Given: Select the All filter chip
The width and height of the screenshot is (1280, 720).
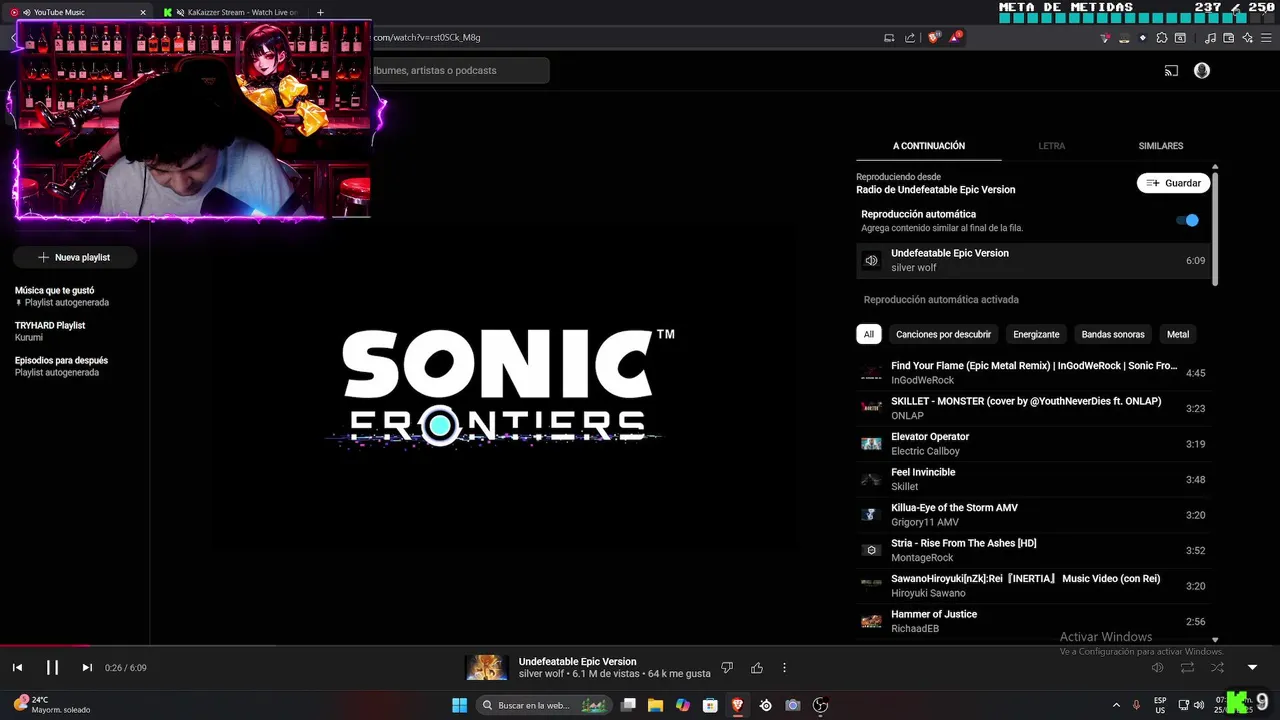Looking at the screenshot, I should (x=869, y=334).
